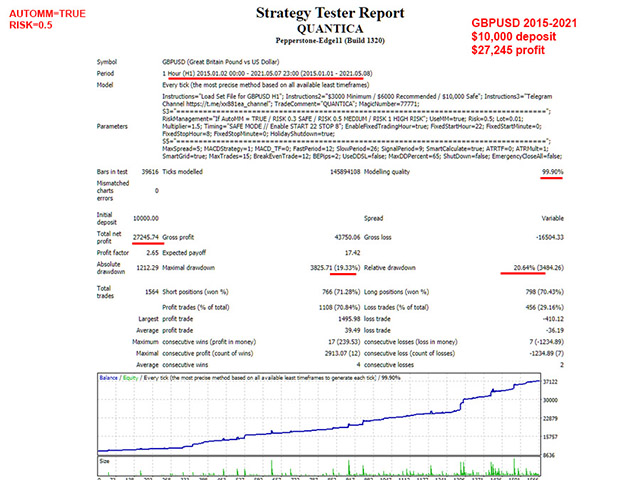Select the 1 Hour period date range

pyautogui.click(x=267, y=73)
